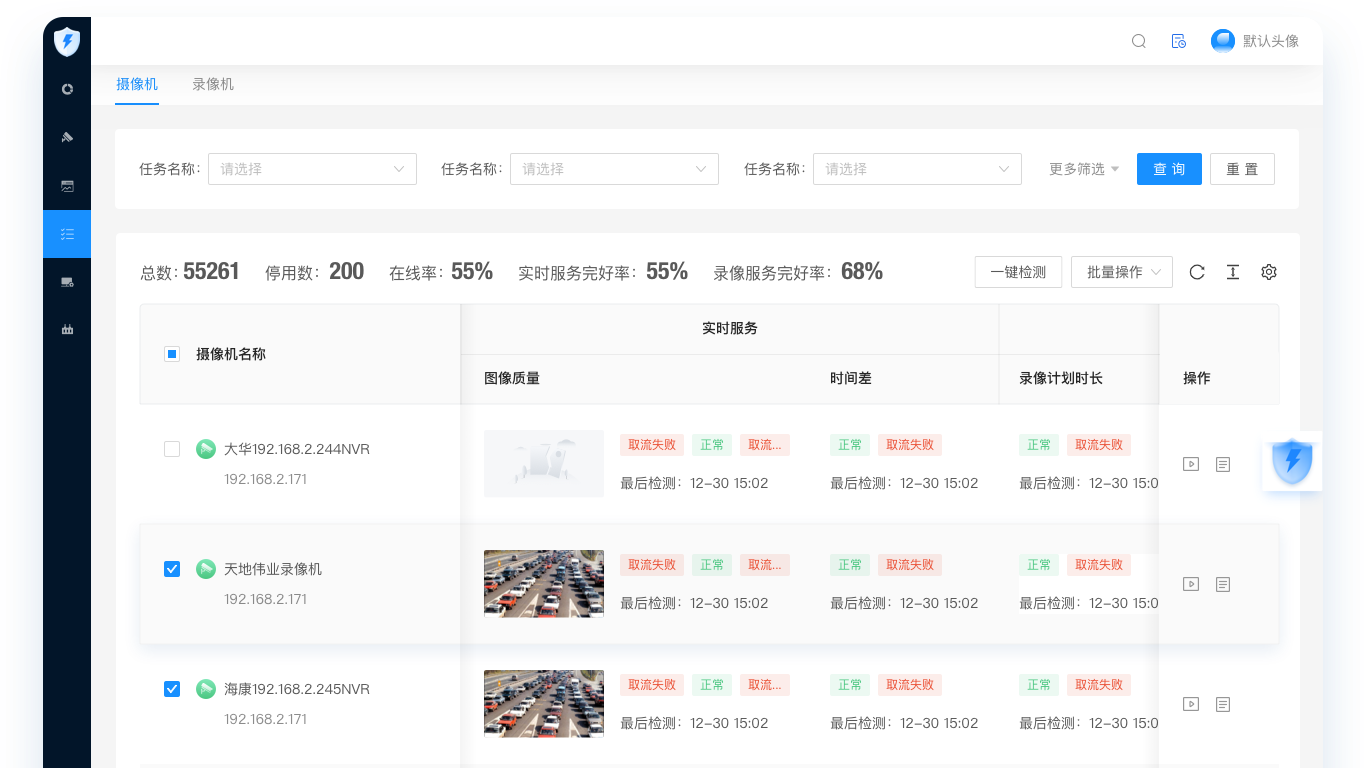
Task: Check the checkbox for 大华192.168.2.244NVR
Action: [x=171, y=450]
